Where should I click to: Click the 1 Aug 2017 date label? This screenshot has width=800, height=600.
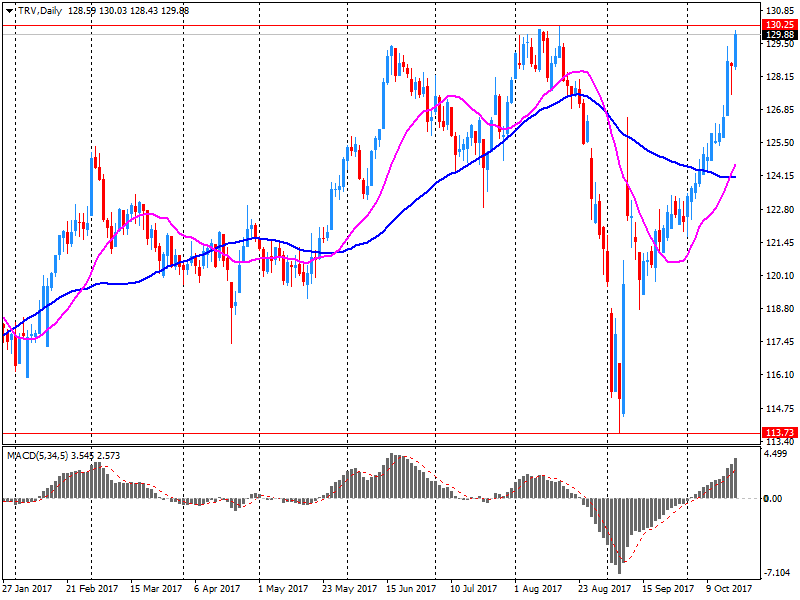tap(538, 588)
